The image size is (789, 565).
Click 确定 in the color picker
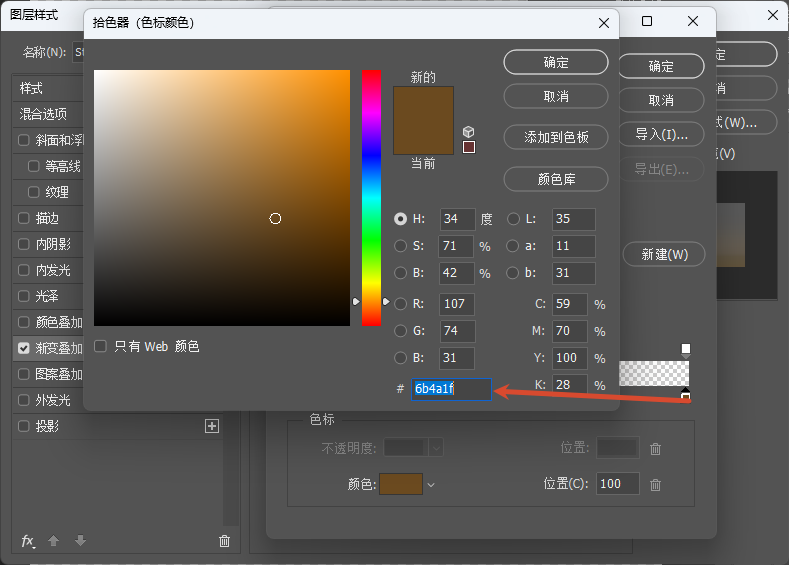(556, 62)
